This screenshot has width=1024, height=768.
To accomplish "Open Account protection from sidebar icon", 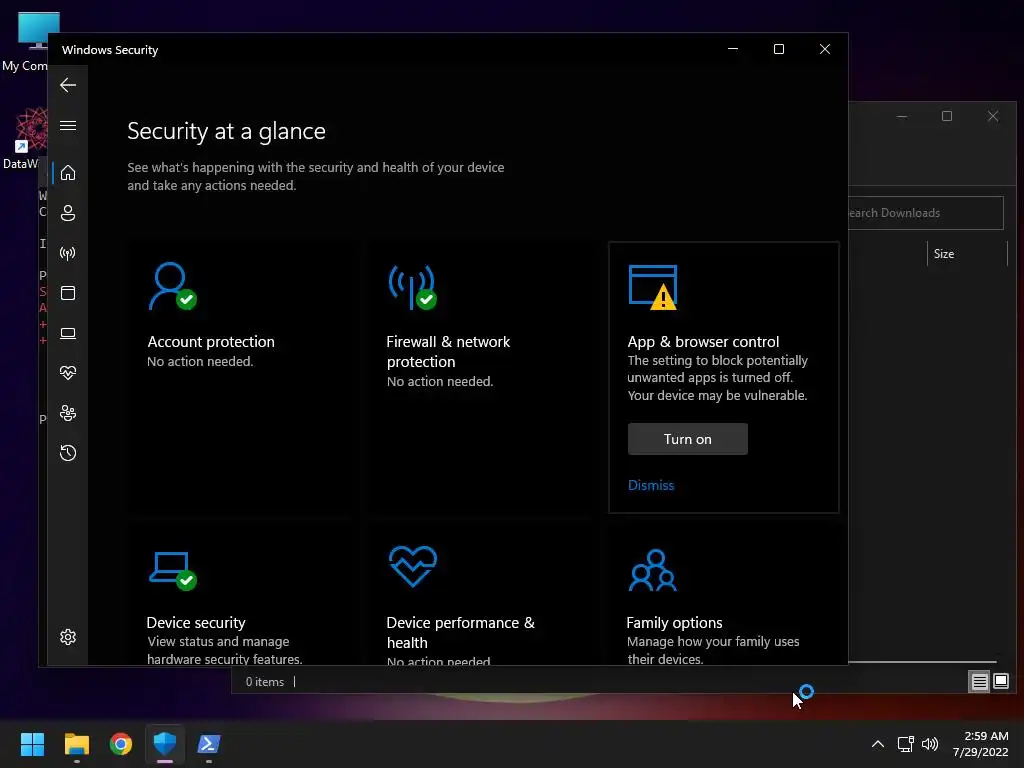I will (x=68, y=213).
